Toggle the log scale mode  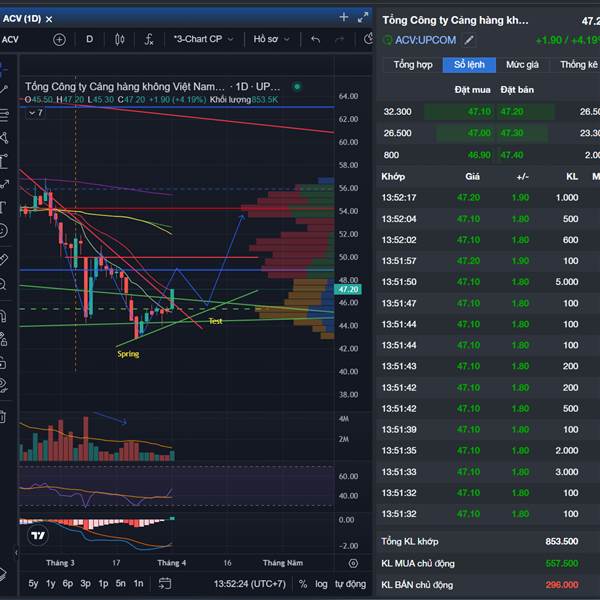click(321, 584)
